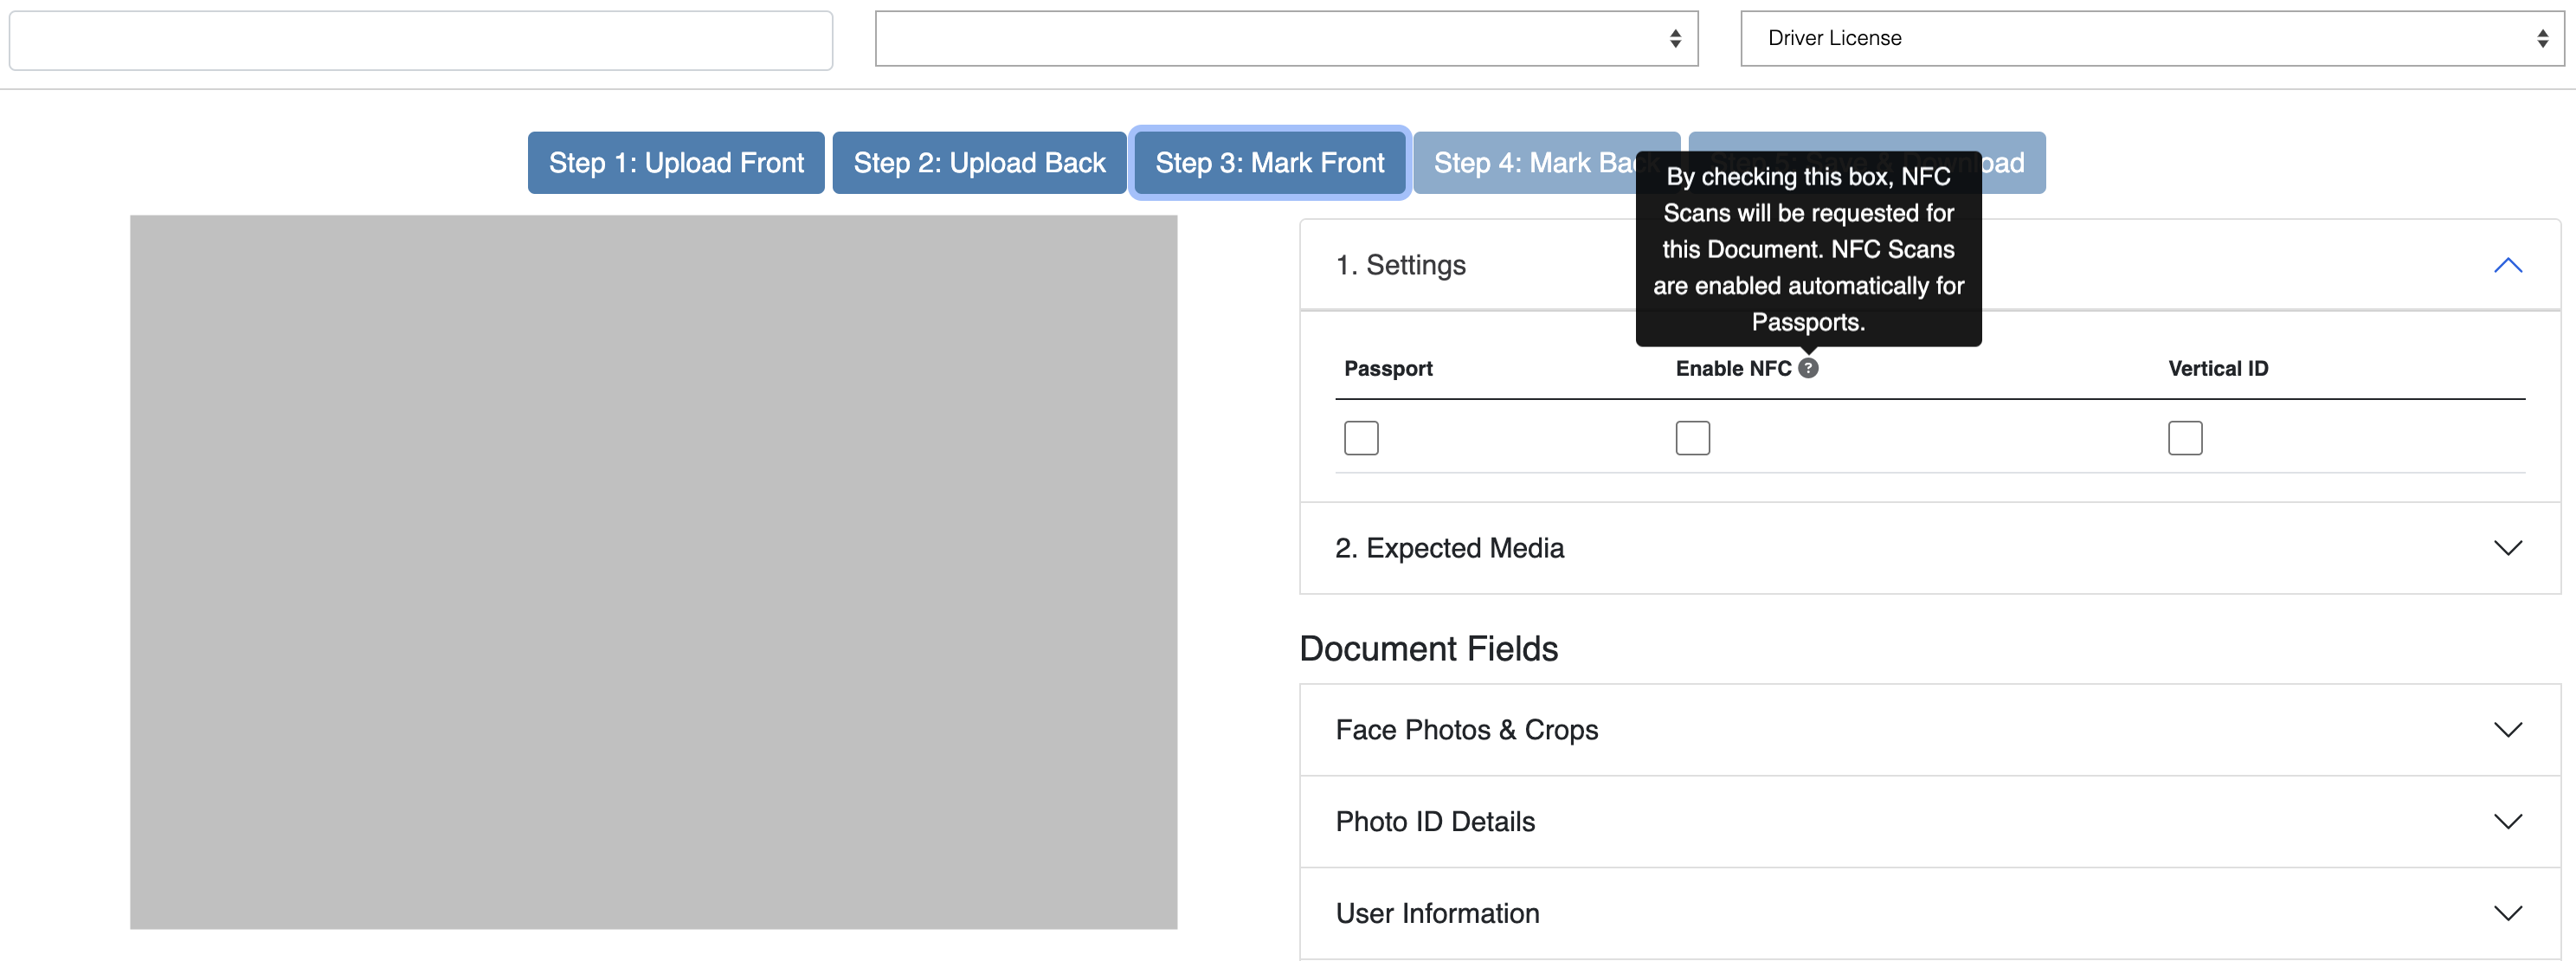Click the 1. Settings section header
The height and width of the screenshot is (961, 2576).
(x=1401, y=265)
